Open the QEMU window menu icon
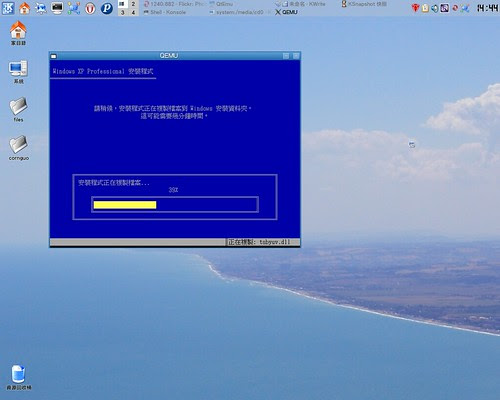 53,56
